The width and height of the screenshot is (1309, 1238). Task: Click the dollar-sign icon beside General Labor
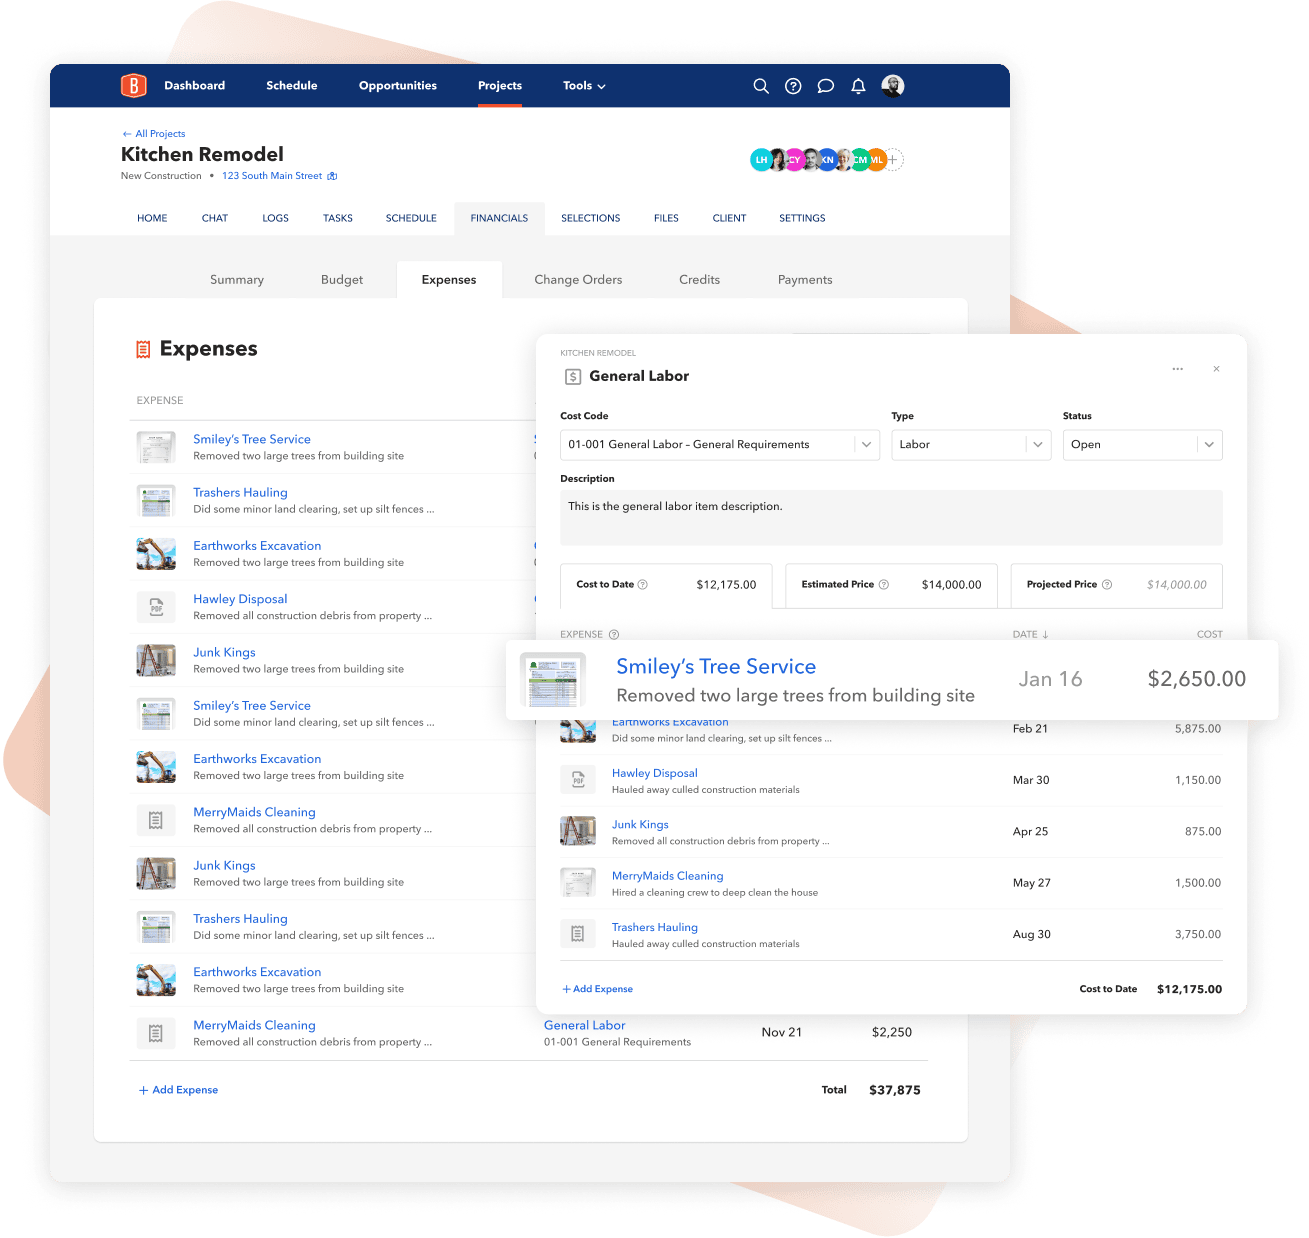click(x=572, y=376)
